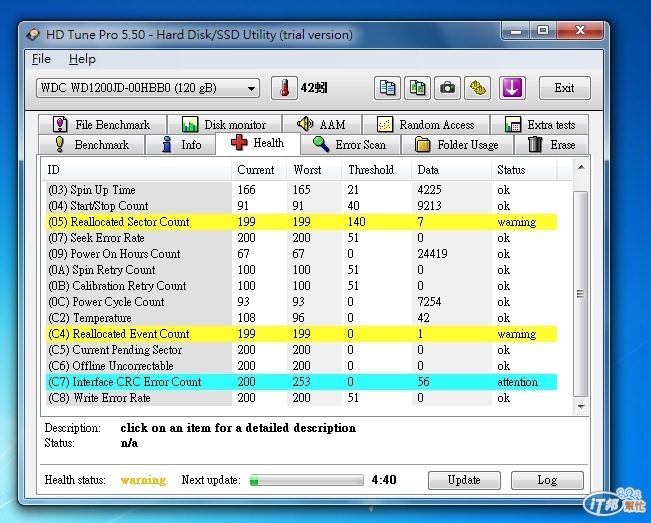The height and width of the screenshot is (523, 651).
Task: Click the Data value 24419 for Power On Hours
Action: click(432, 254)
